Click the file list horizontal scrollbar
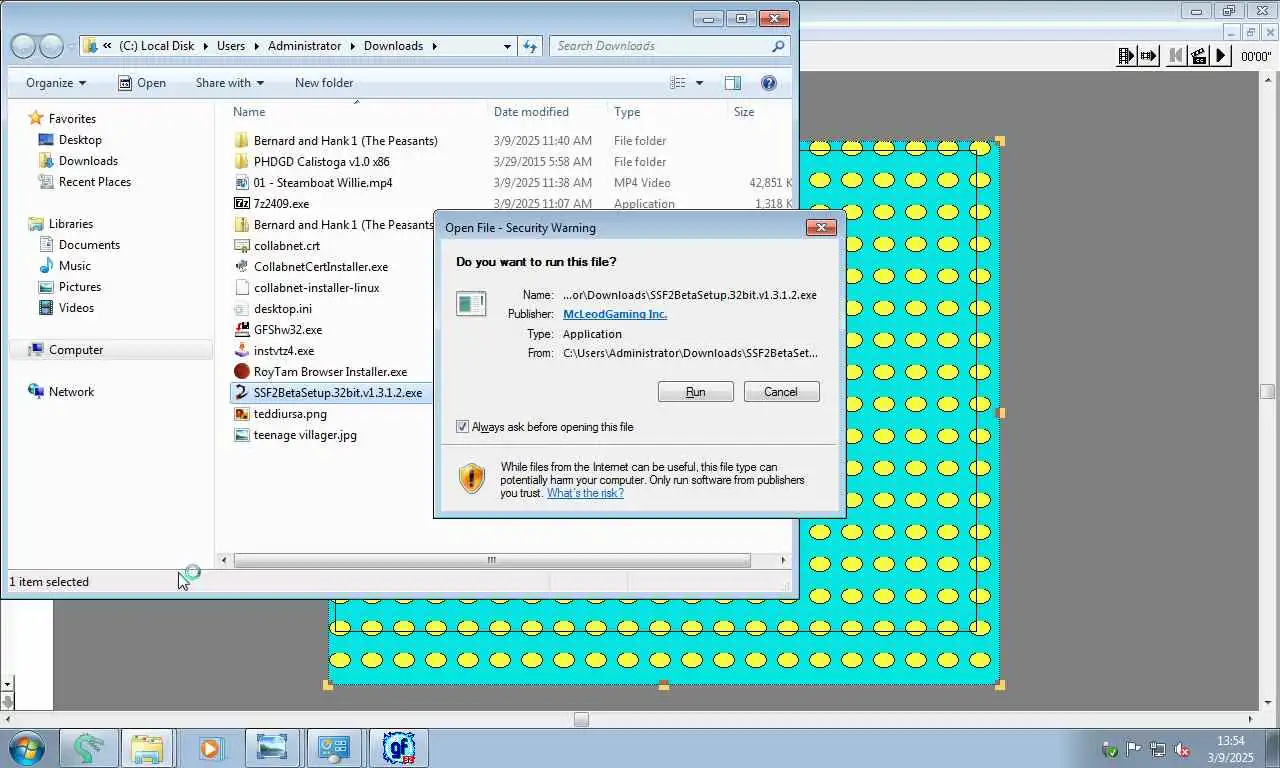The height and width of the screenshot is (768, 1280). (x=491, y=560)
